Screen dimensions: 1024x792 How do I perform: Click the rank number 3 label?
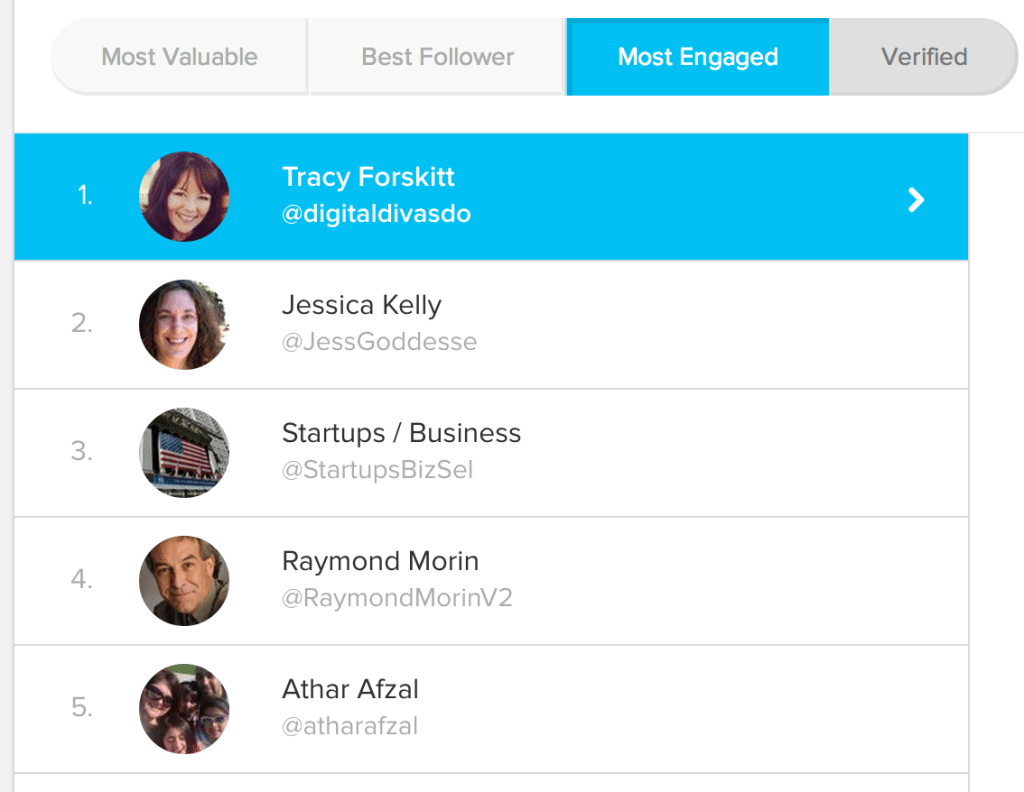81,452
